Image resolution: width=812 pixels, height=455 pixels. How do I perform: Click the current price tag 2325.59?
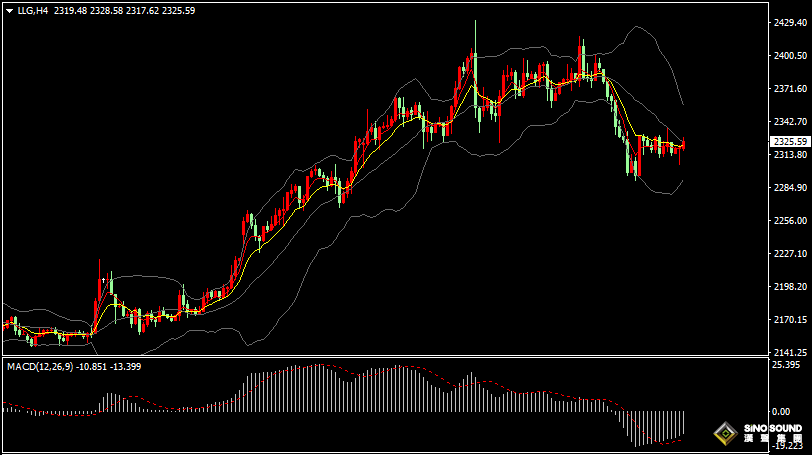coord(790,142)
